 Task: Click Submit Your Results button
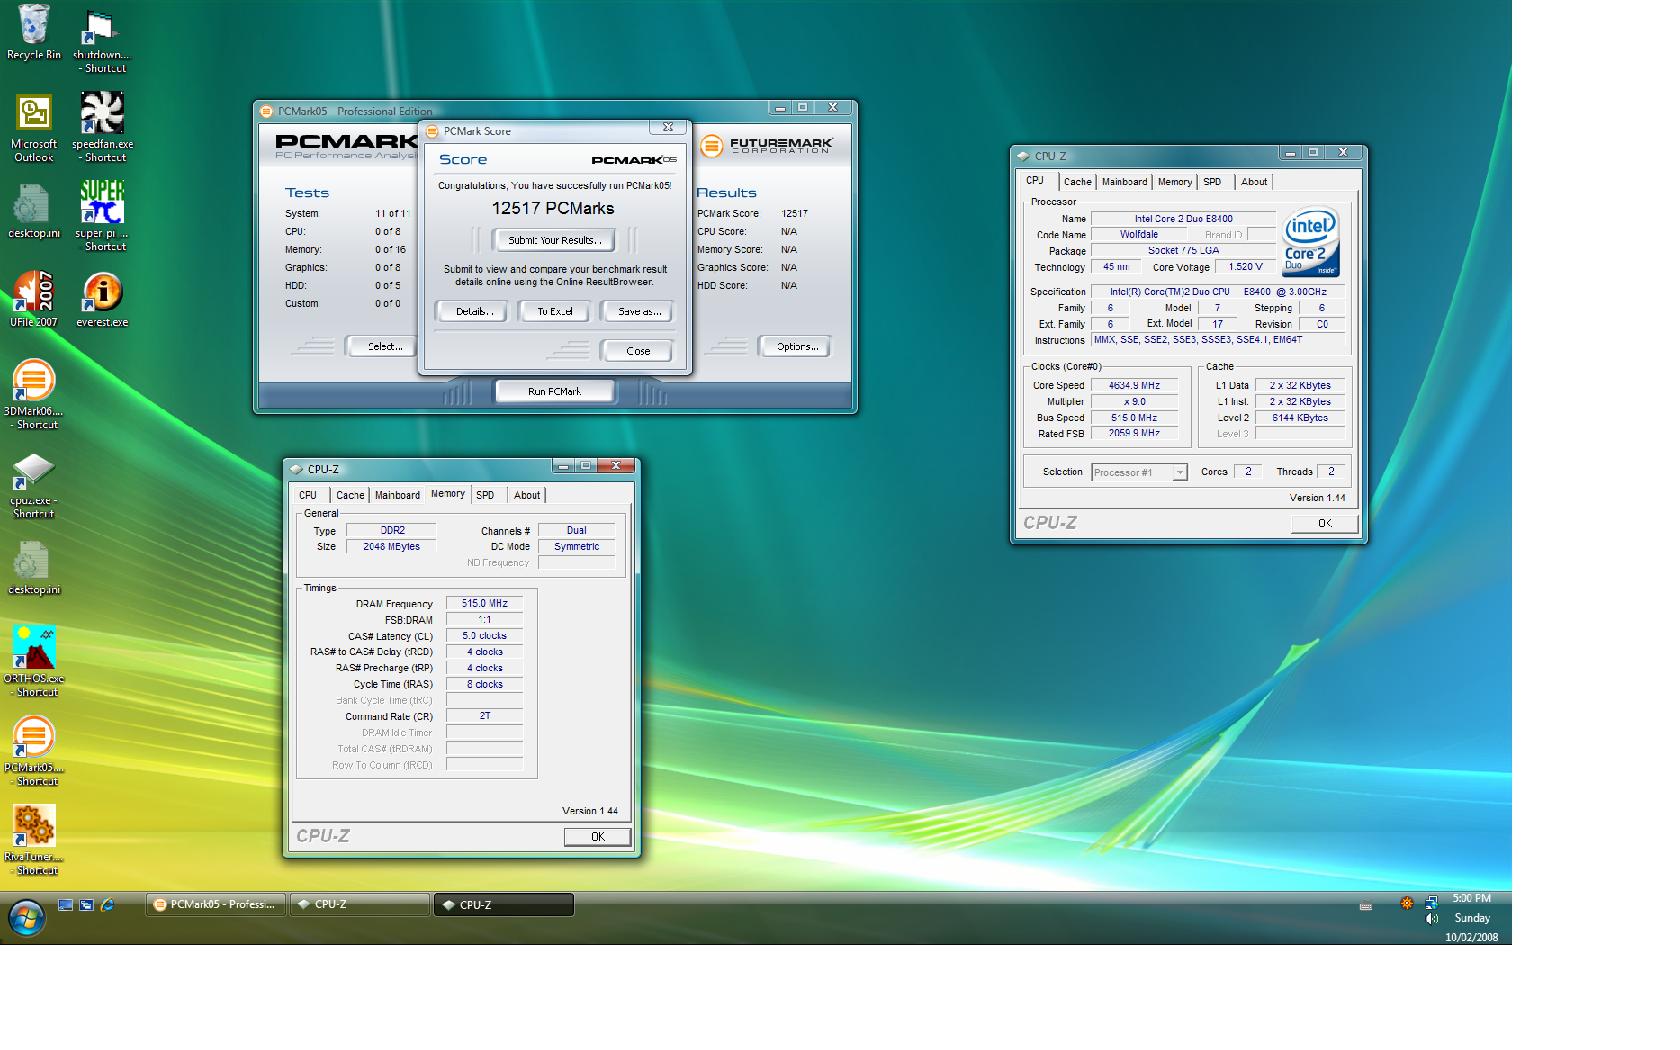(x=555, y=240)
